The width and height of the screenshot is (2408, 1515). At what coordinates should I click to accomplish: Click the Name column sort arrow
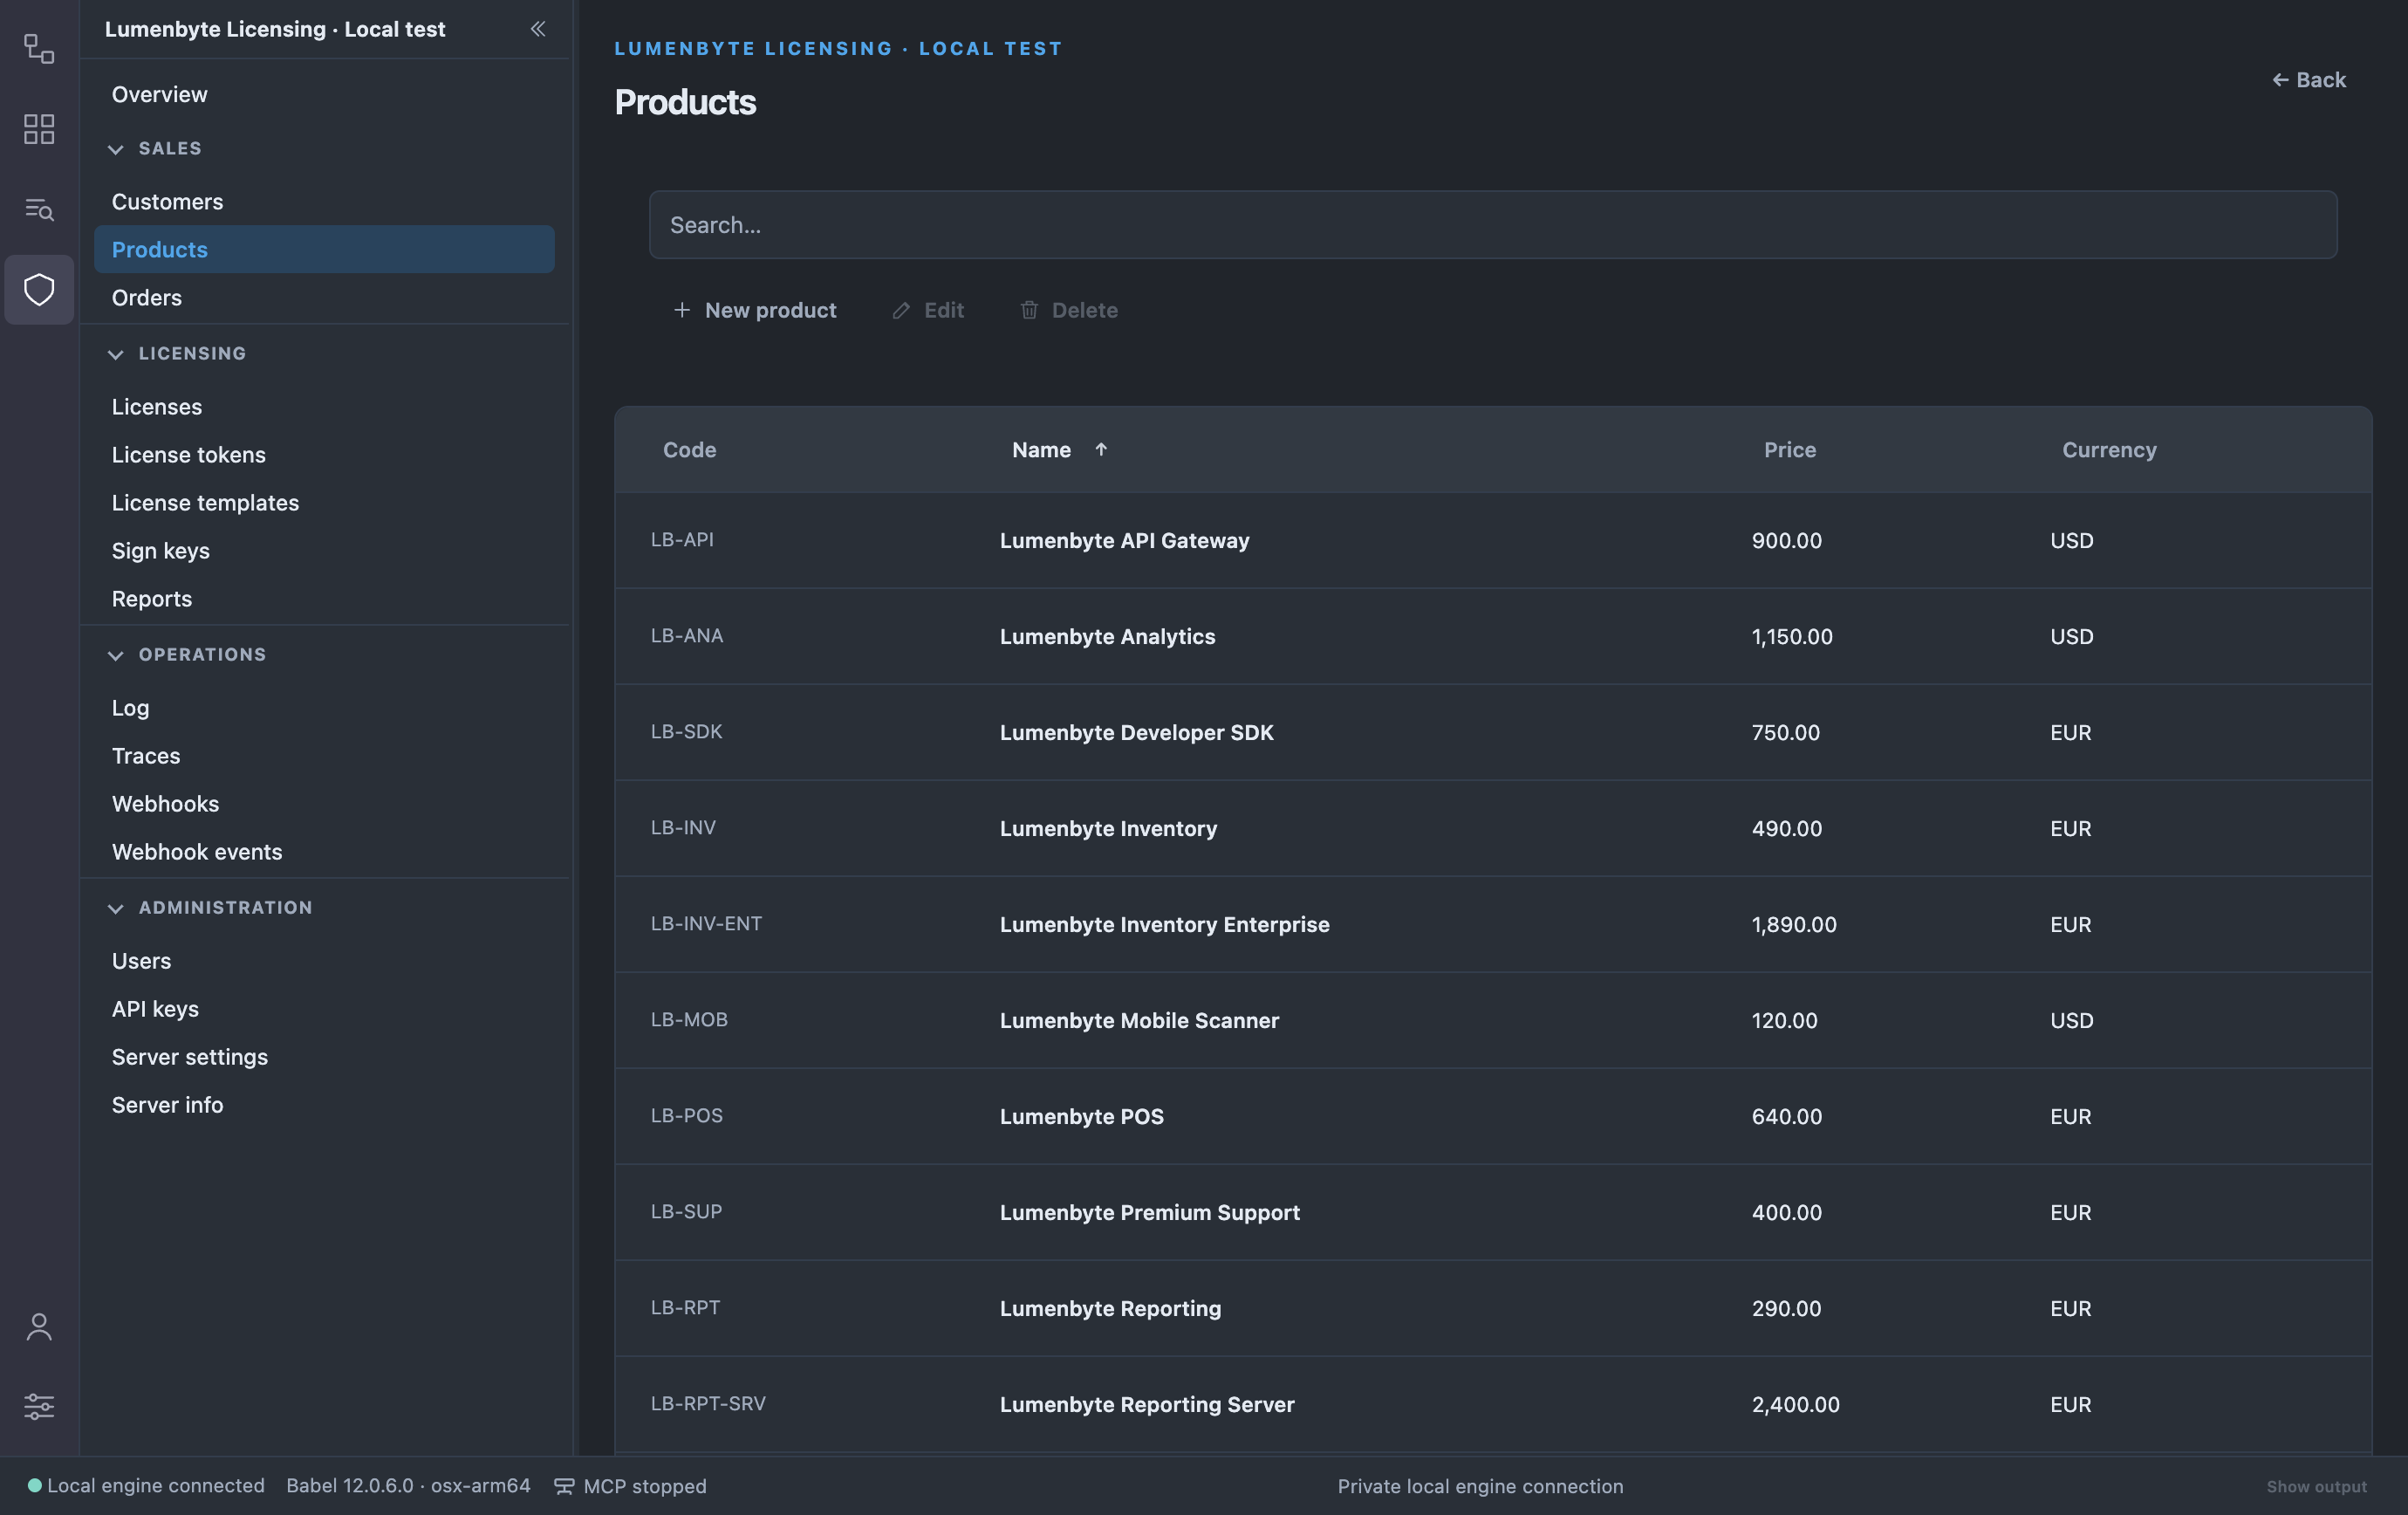pyautogui.click(x=1101, y=450)
